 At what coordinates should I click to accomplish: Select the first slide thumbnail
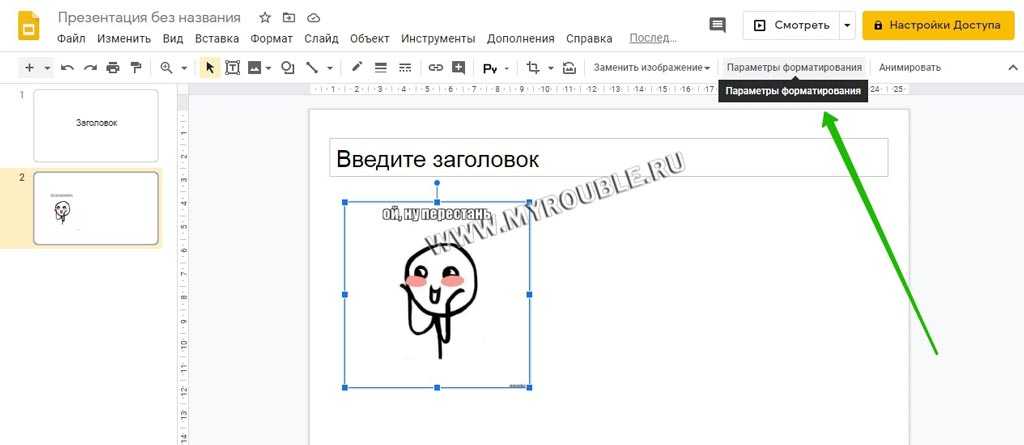[x=96, y=125]
